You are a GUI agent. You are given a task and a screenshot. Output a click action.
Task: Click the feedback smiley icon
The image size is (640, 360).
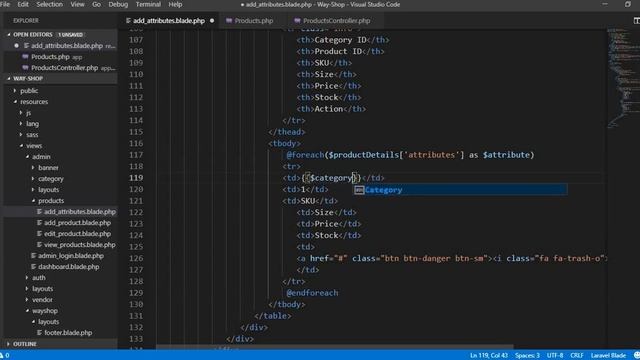tap(636, 356)
